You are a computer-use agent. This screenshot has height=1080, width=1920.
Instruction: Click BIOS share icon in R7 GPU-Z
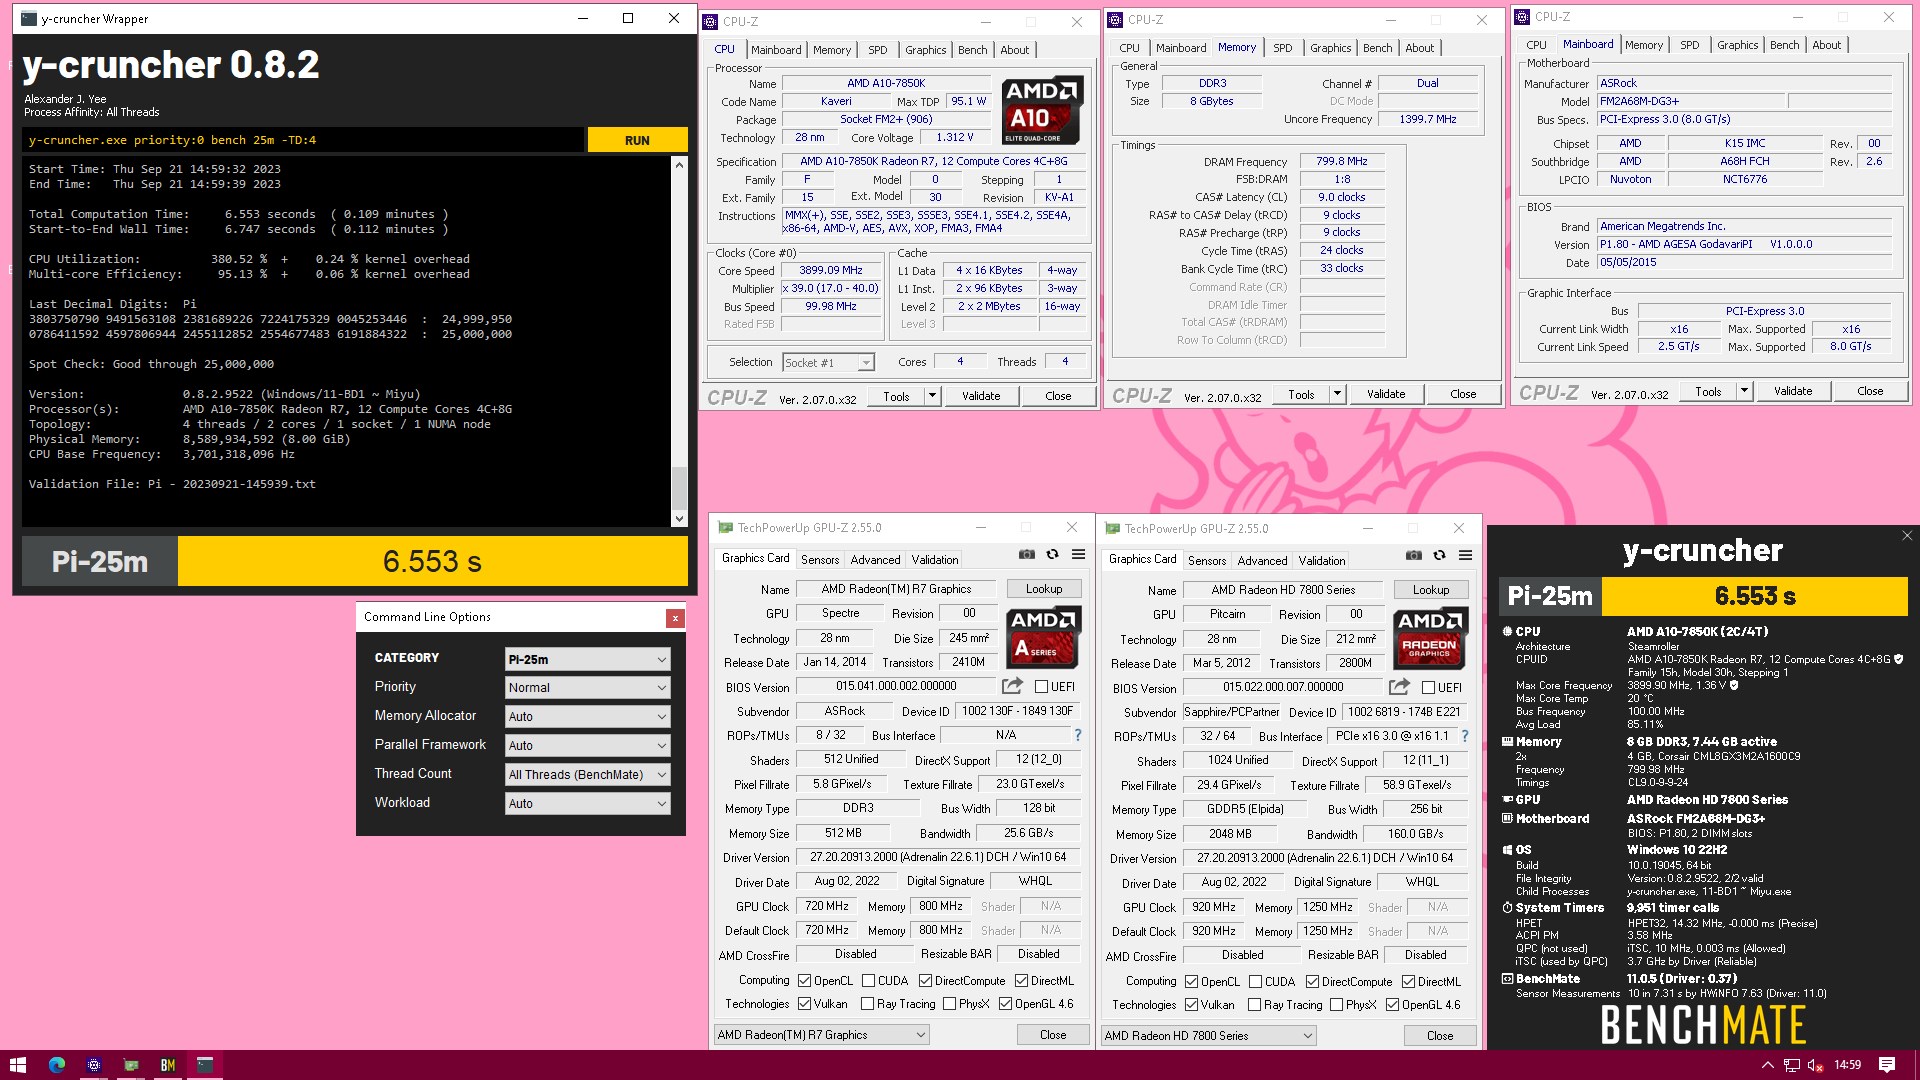(1013, 686)
